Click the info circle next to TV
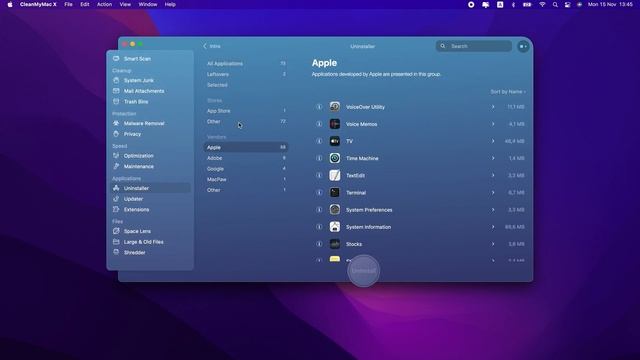The image size is (640, 360). pos(319,141)
